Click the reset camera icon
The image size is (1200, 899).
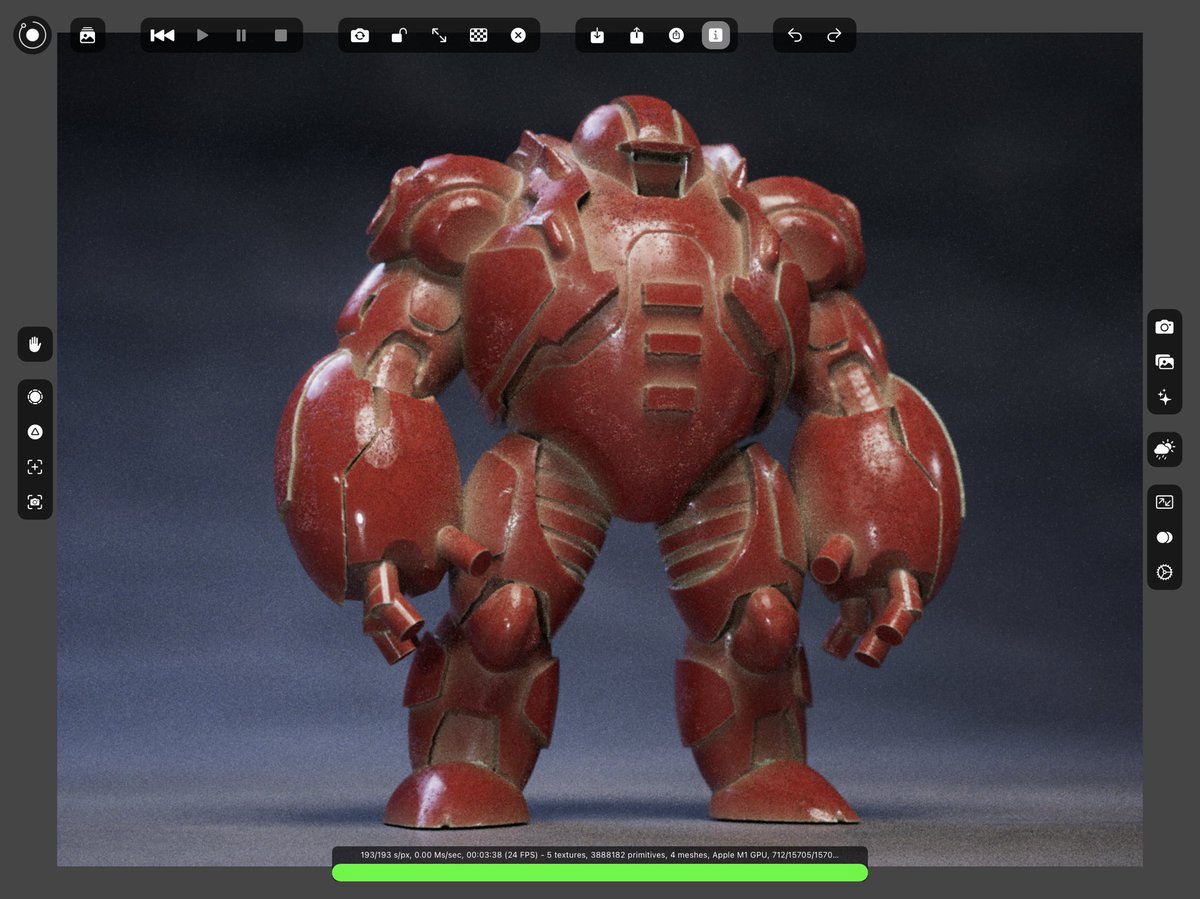click(x=360, y=35)
